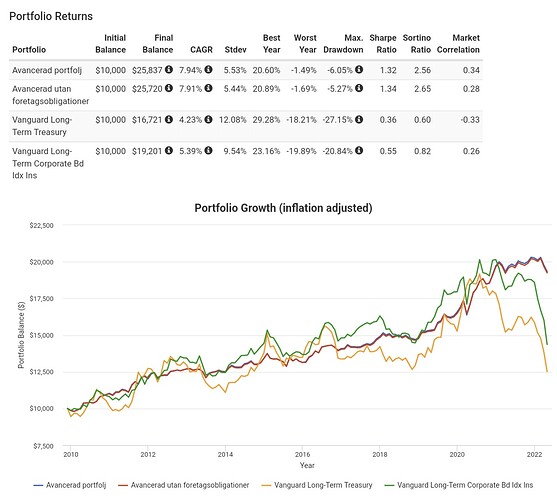Click the Max. Drawdown column header

point(343,44)
